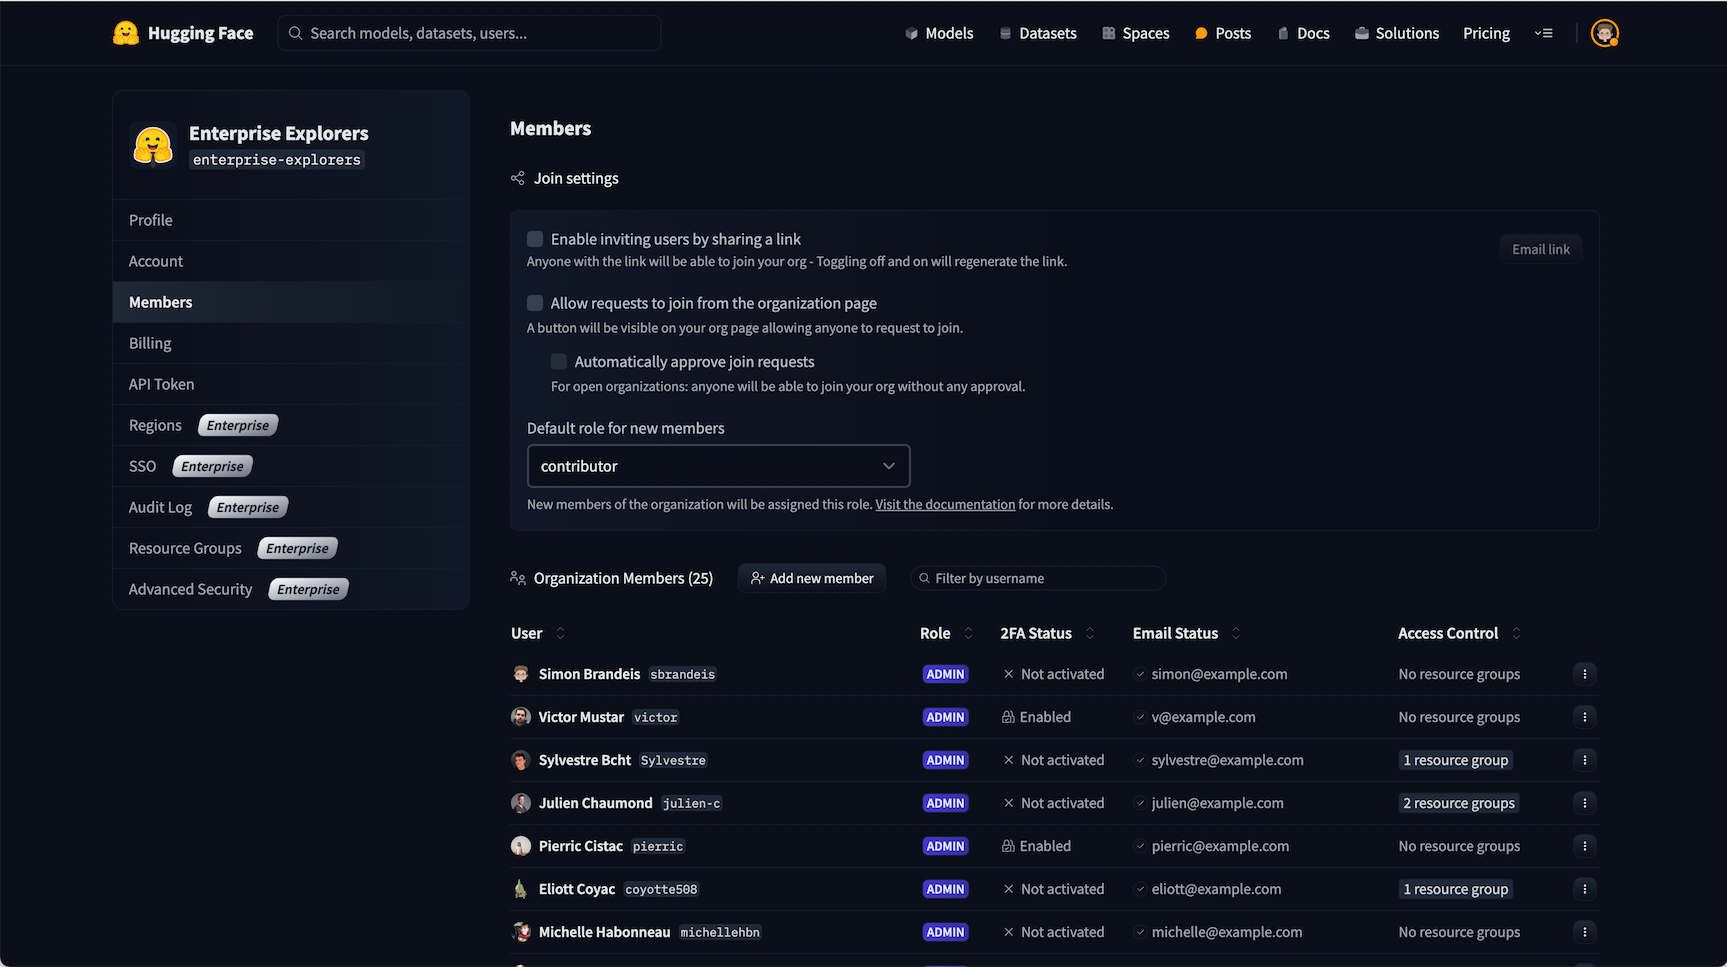
Task: Open the more navigation options icon
Action: coord(1543,33)
